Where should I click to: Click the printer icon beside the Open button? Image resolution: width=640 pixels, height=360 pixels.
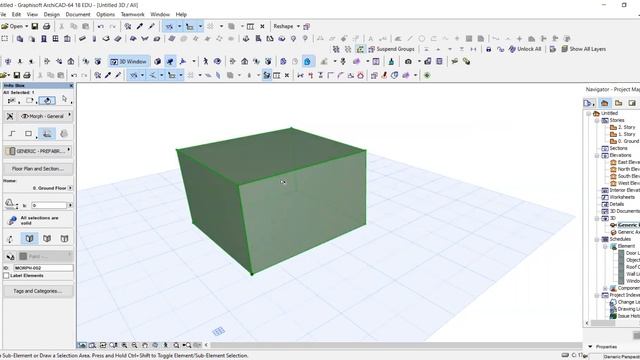coord(47,27)
